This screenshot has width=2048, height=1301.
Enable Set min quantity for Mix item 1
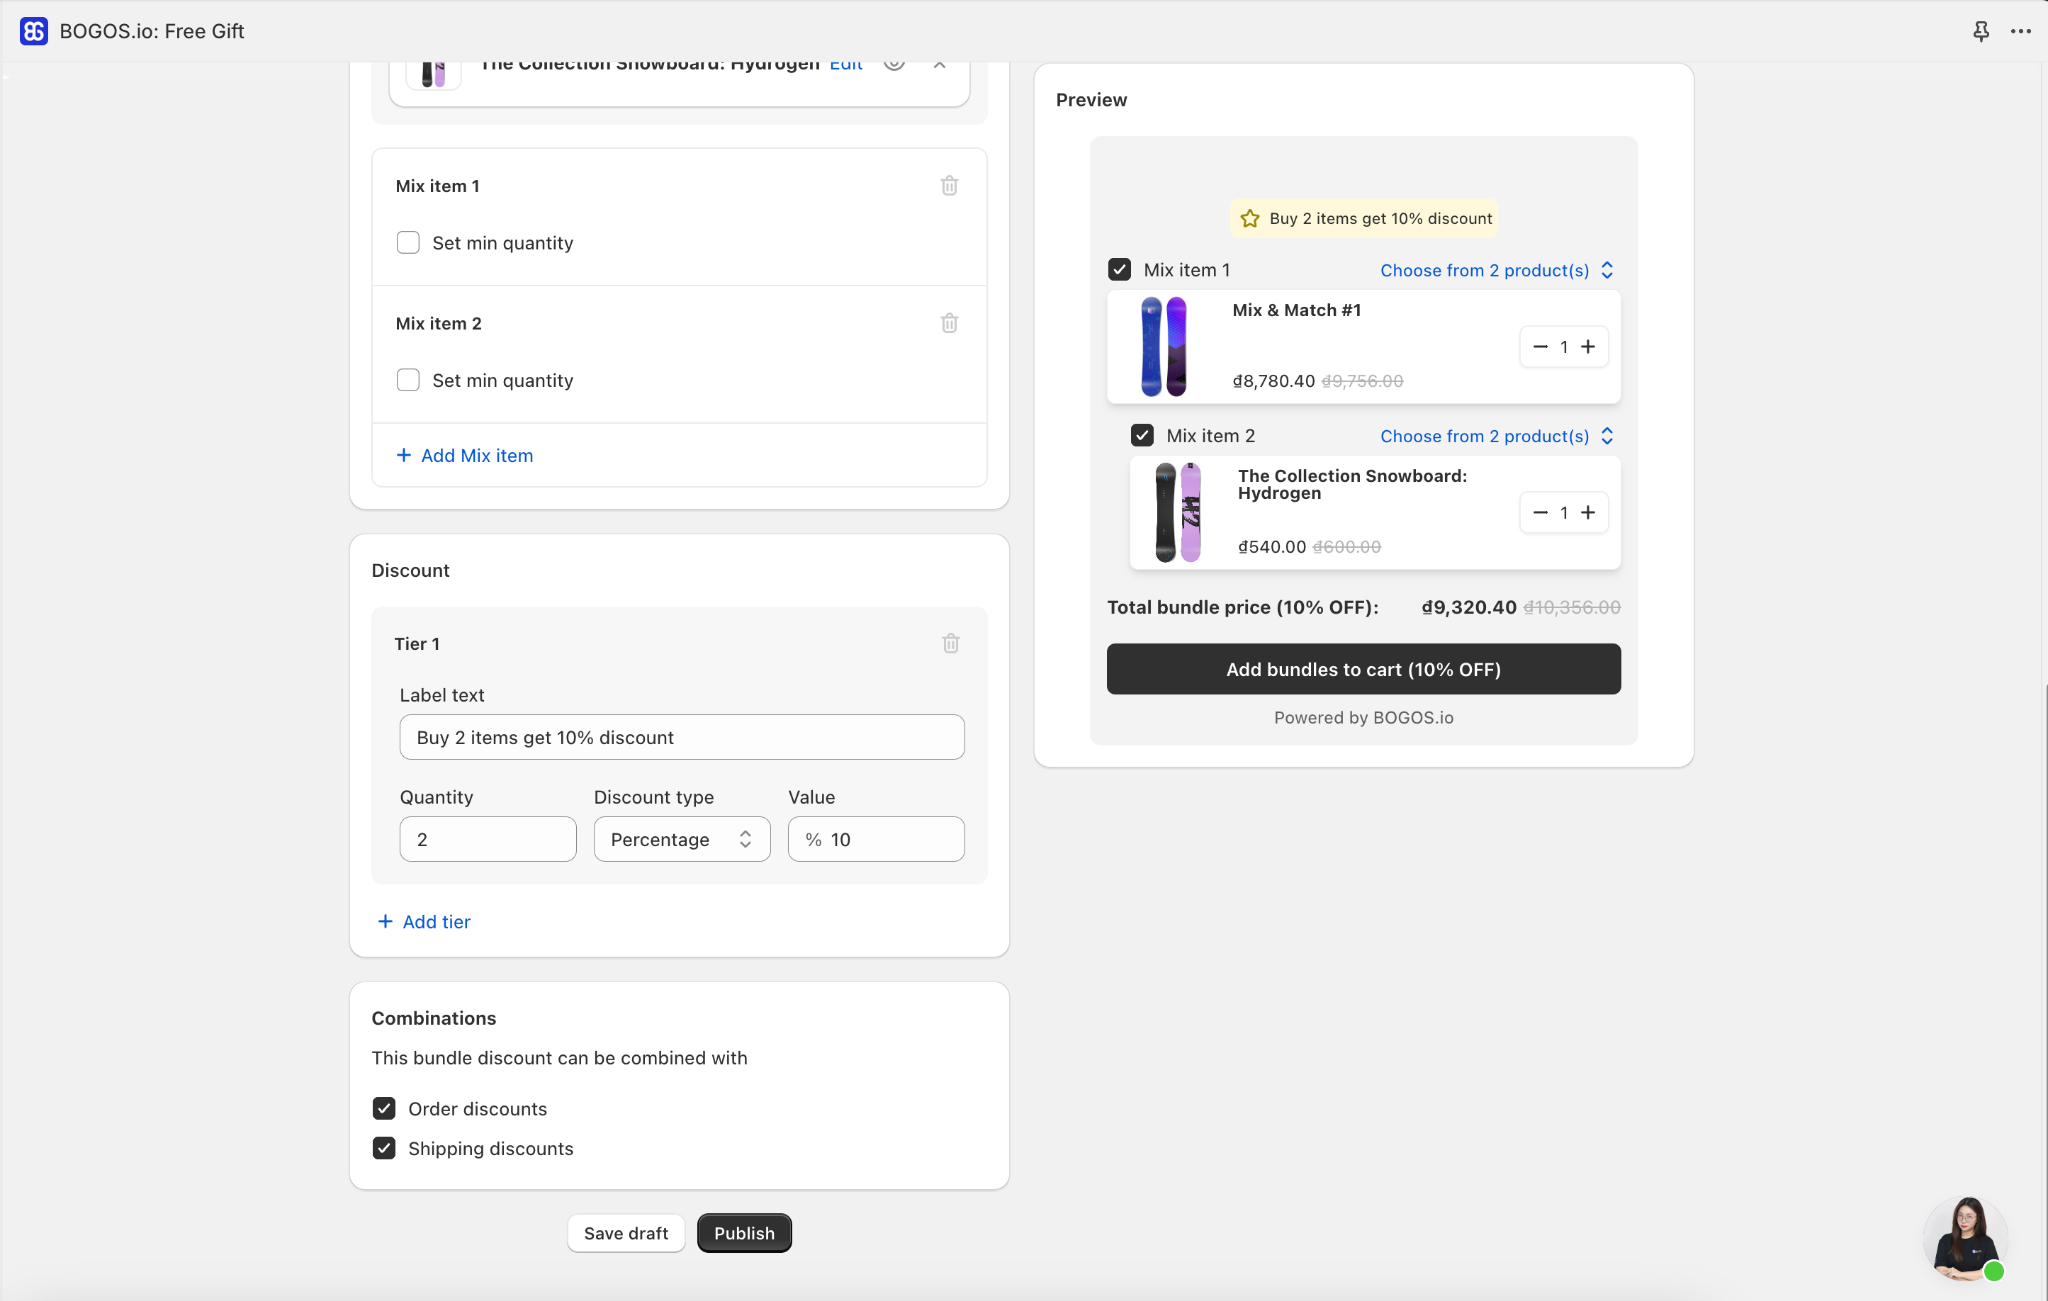408,243
